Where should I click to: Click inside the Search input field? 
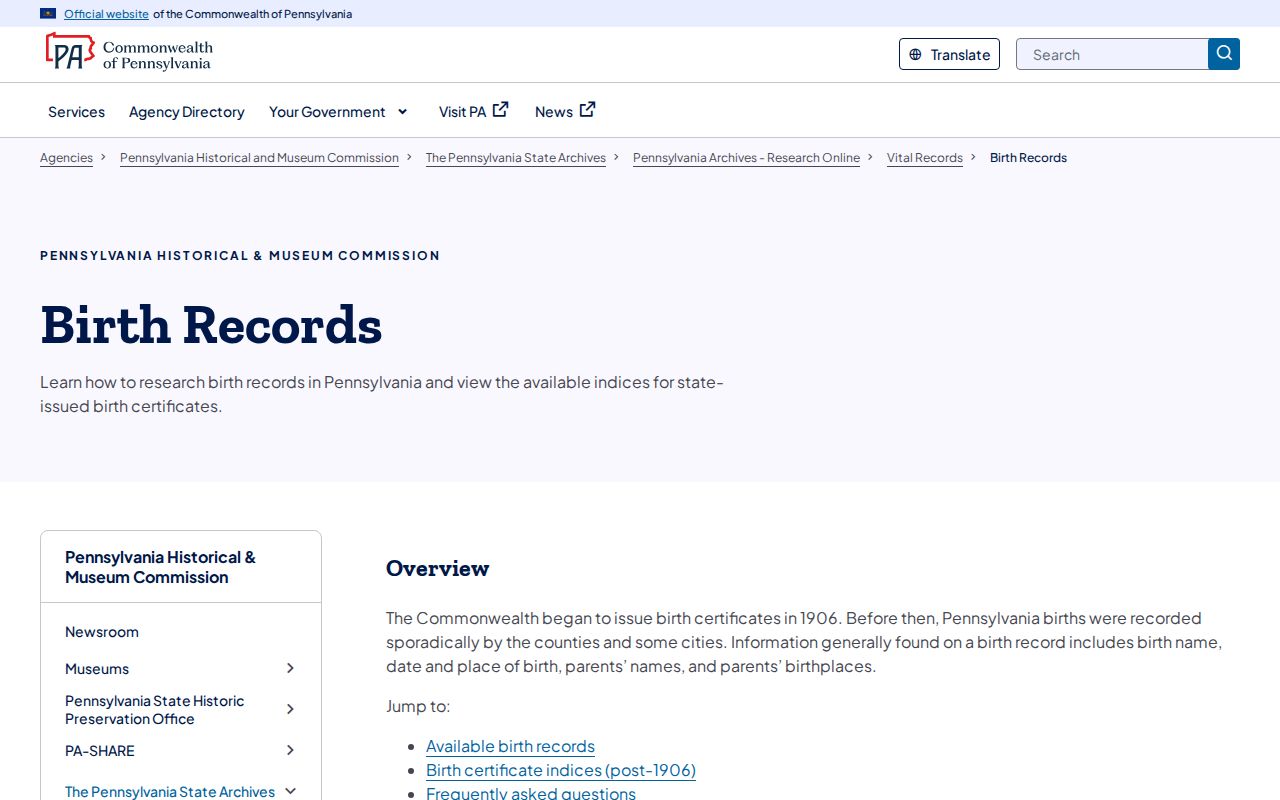pyautogui.click(x=1112, y=54)
